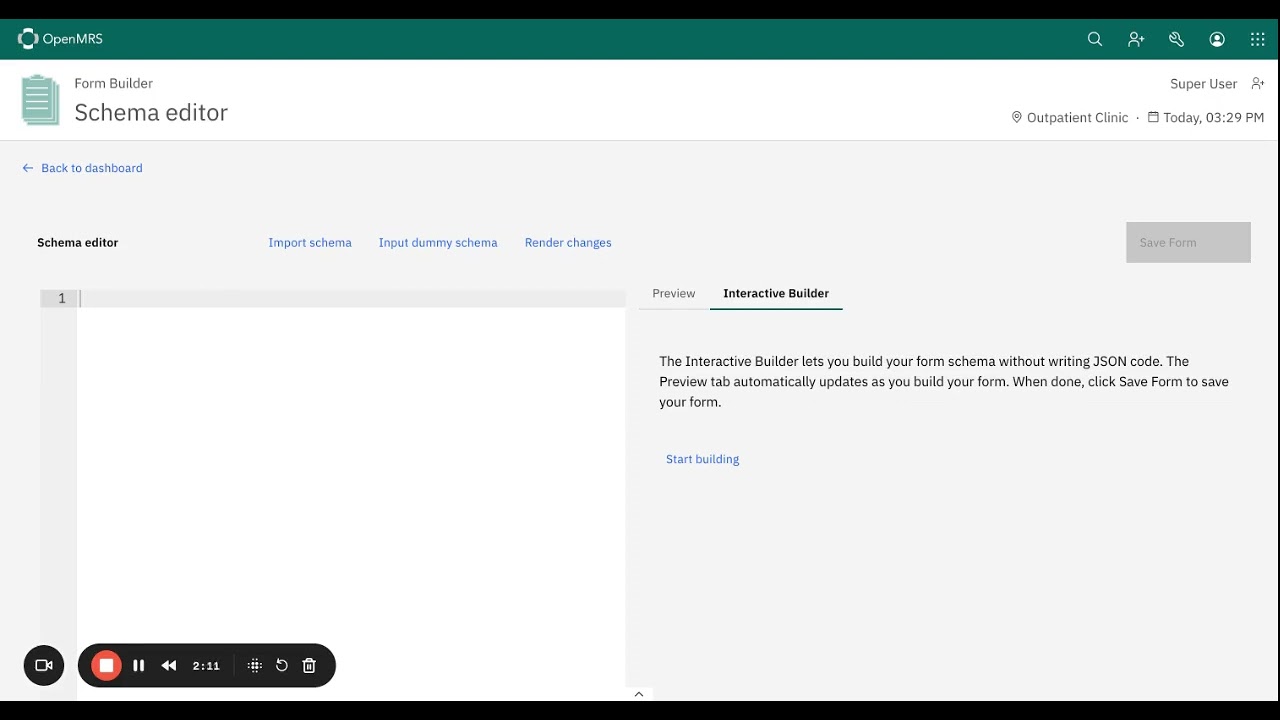Expand the bottom panel chevron
This screenshot has height=720, width=1280.
coord(639,694)
